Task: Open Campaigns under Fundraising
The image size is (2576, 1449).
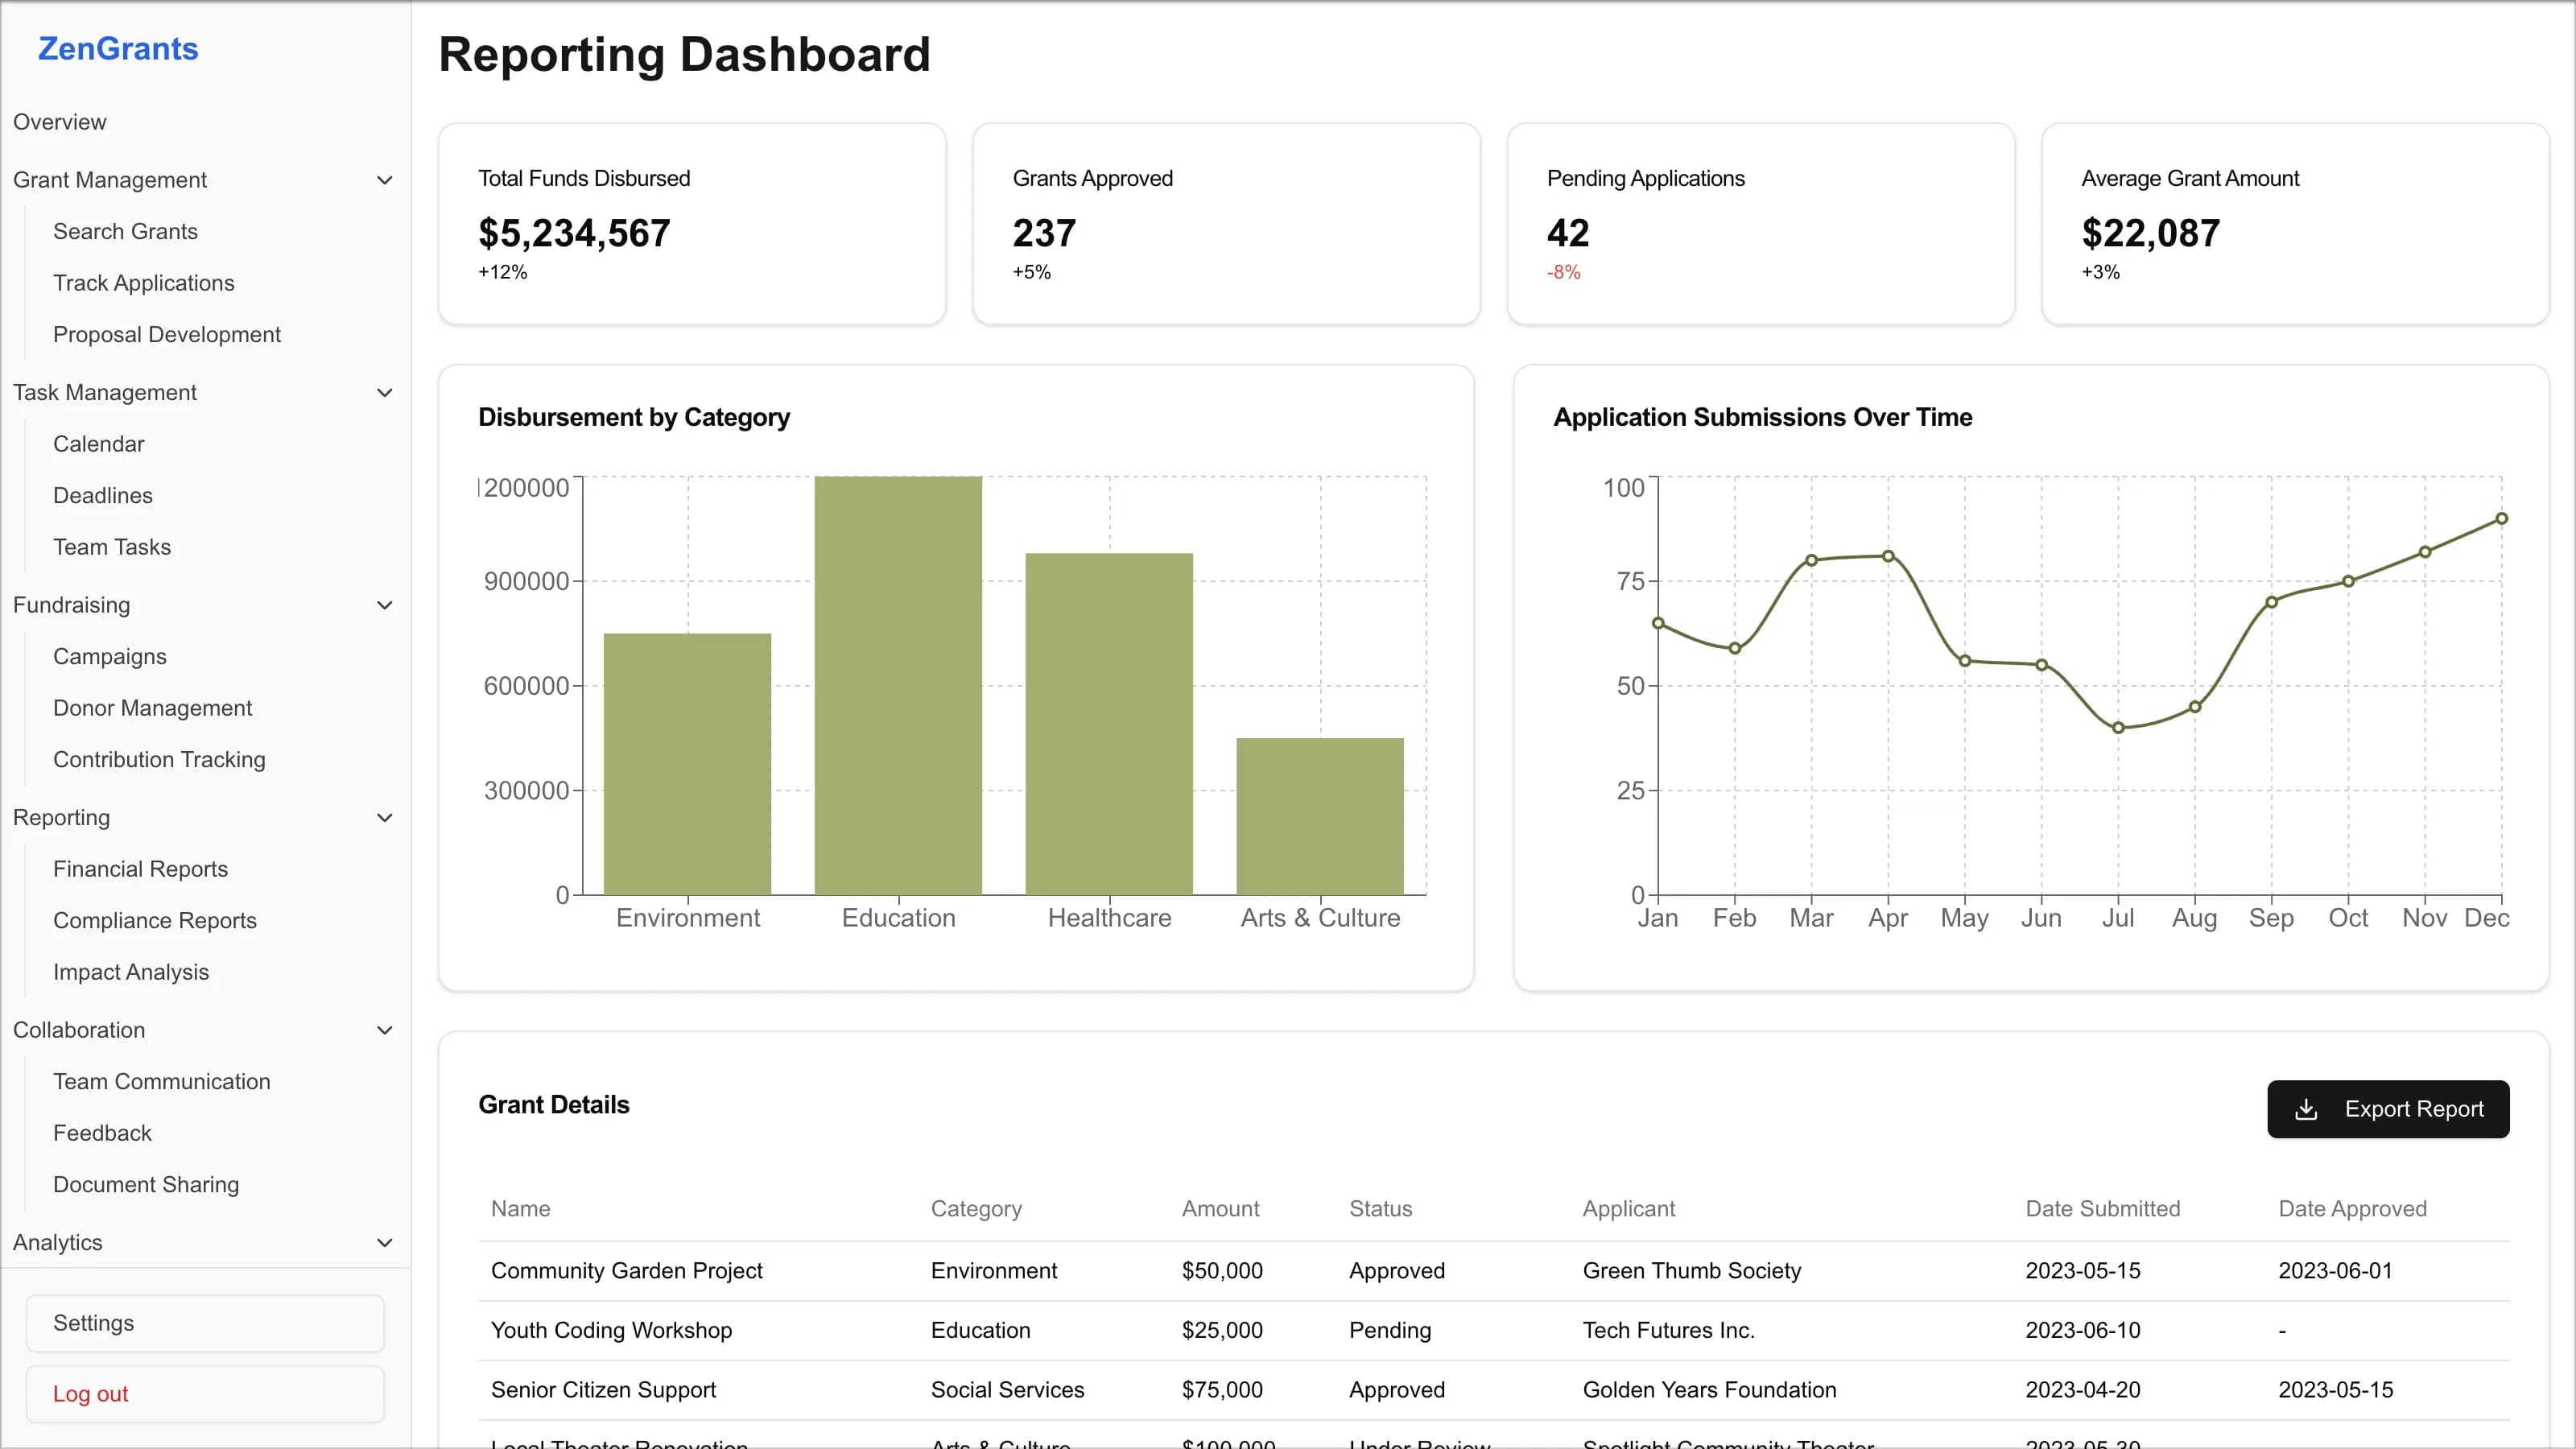Action: click(110, 656)
